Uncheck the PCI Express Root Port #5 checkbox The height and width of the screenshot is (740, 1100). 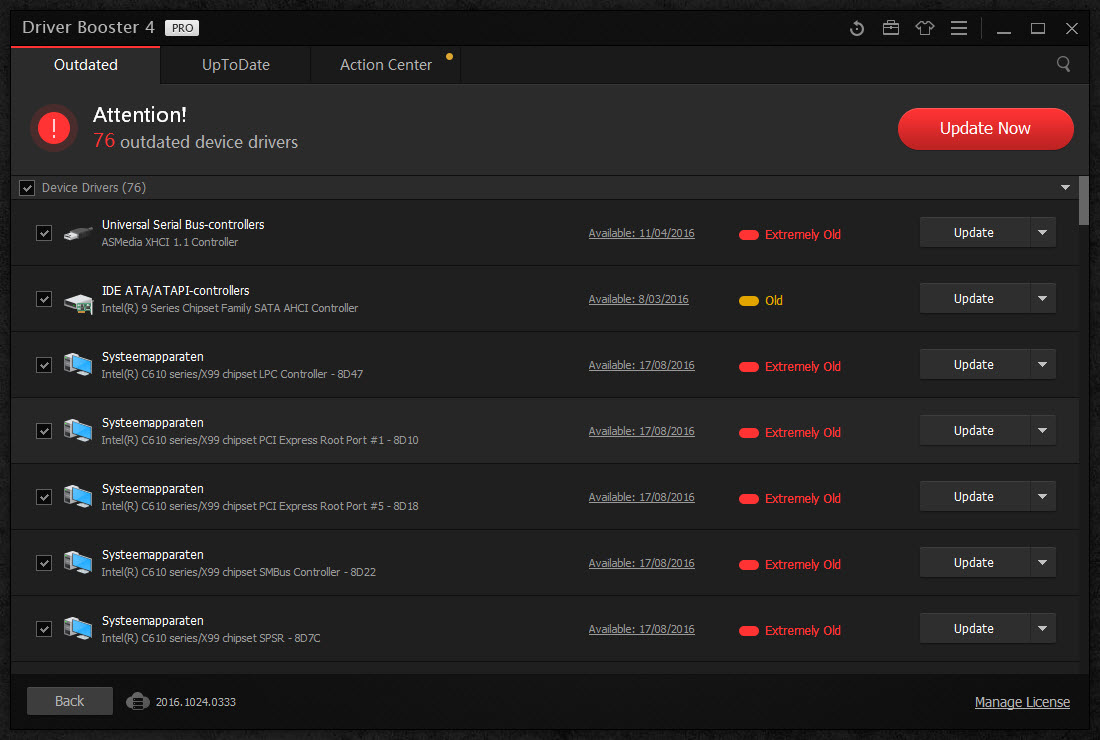[44, 497]
